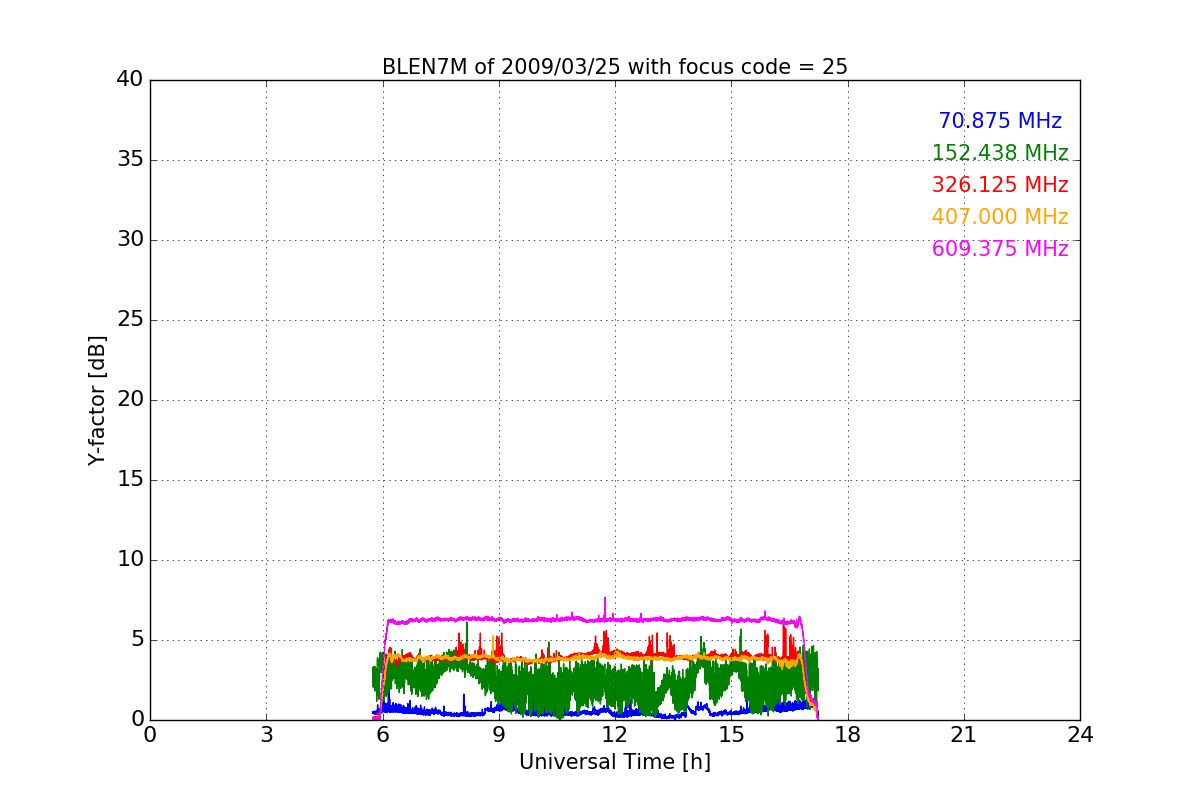Viewport: 1200px width, 800px height.
Task: Click the x-axis tick label 9
Action: [x=499, y=735]
